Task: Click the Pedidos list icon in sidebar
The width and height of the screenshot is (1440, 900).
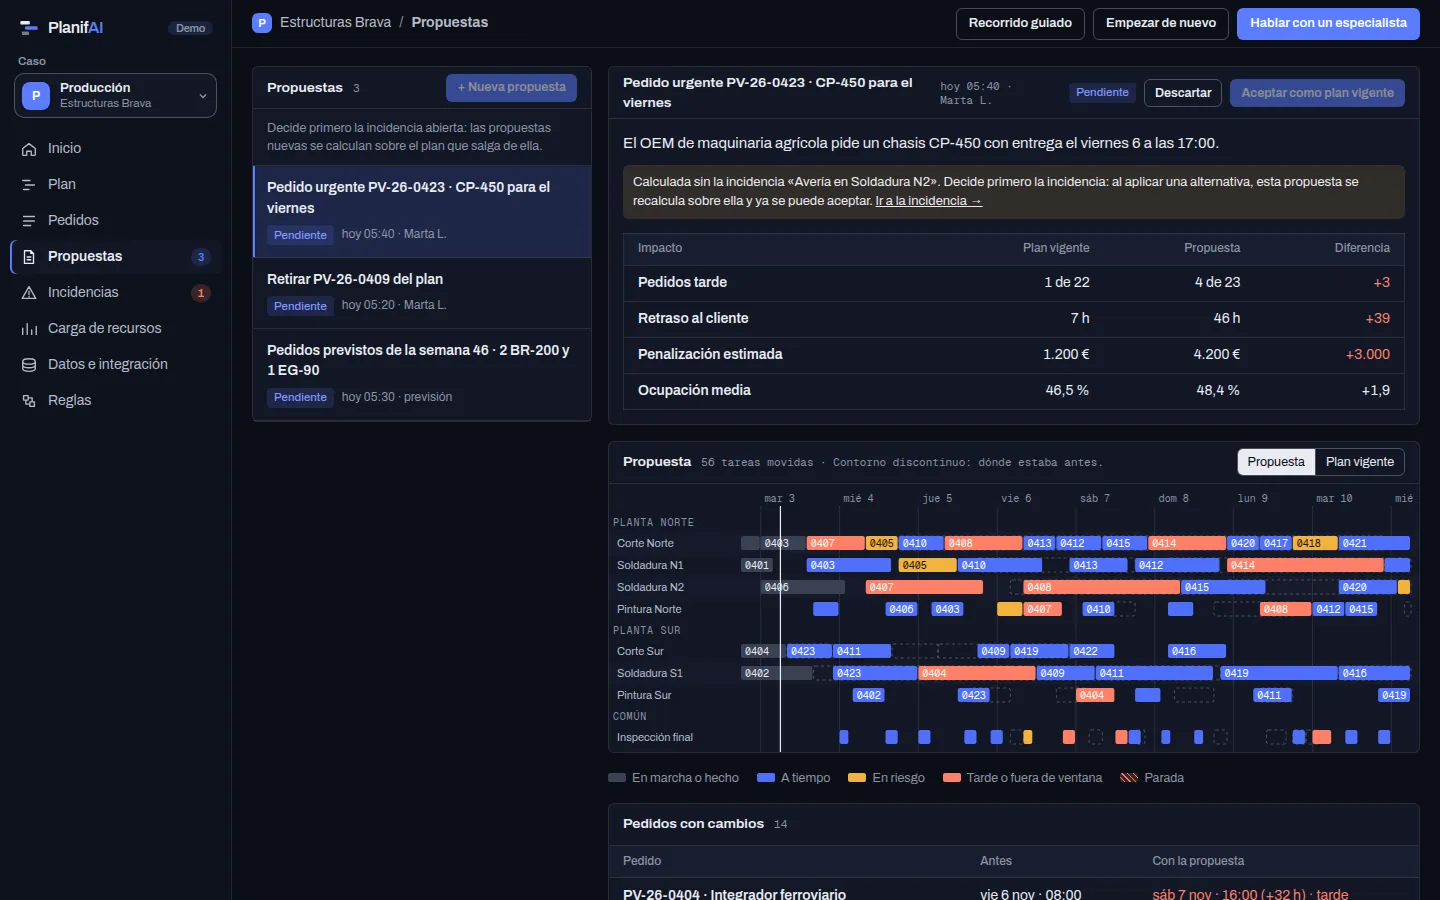Action: click(x=29, y=221)
